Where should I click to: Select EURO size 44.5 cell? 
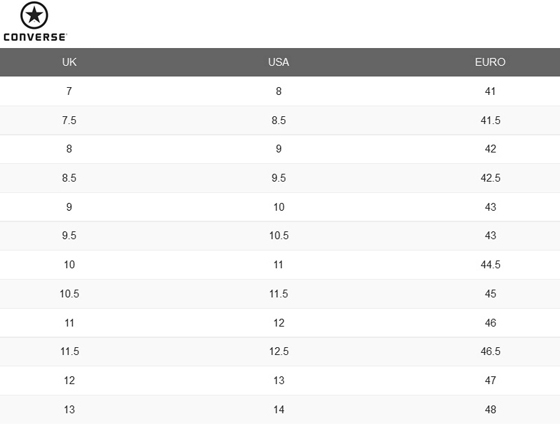click(x=490, y=265)
